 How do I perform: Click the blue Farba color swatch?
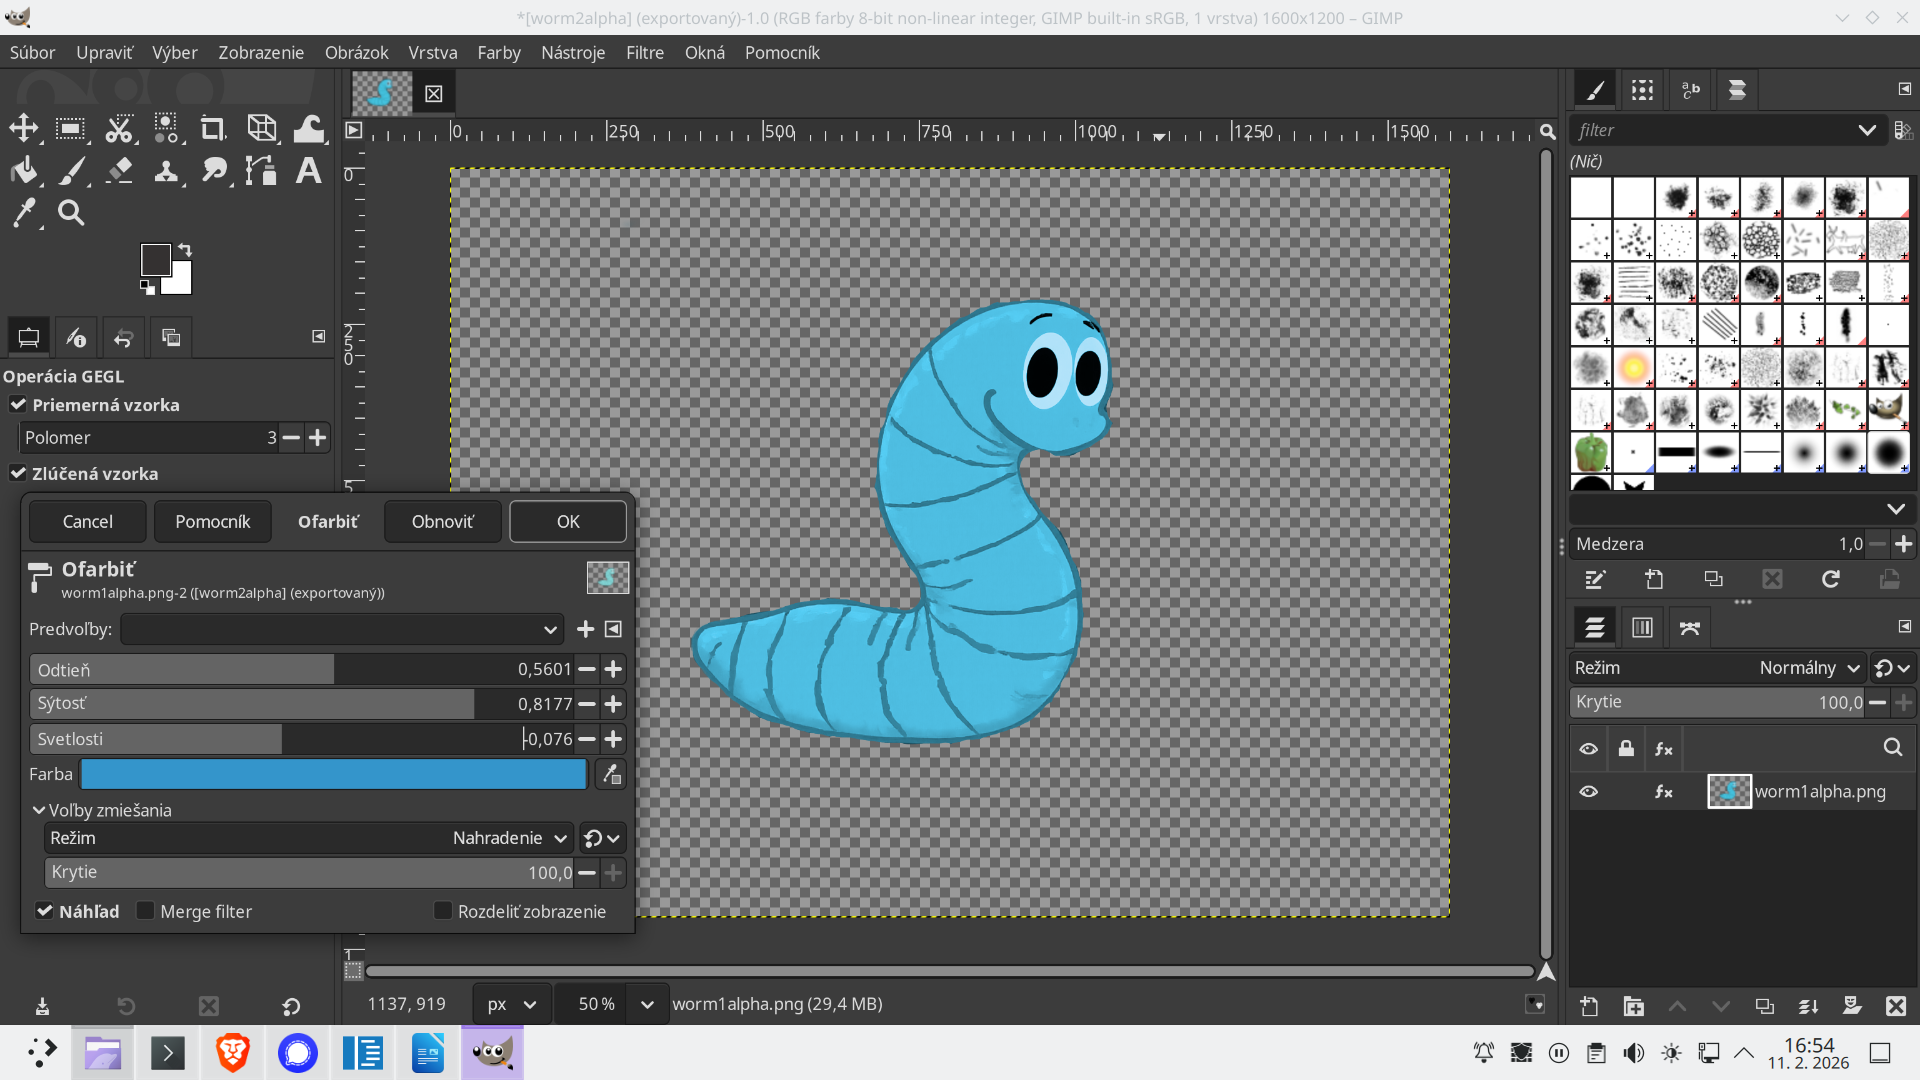click(333, 774)
